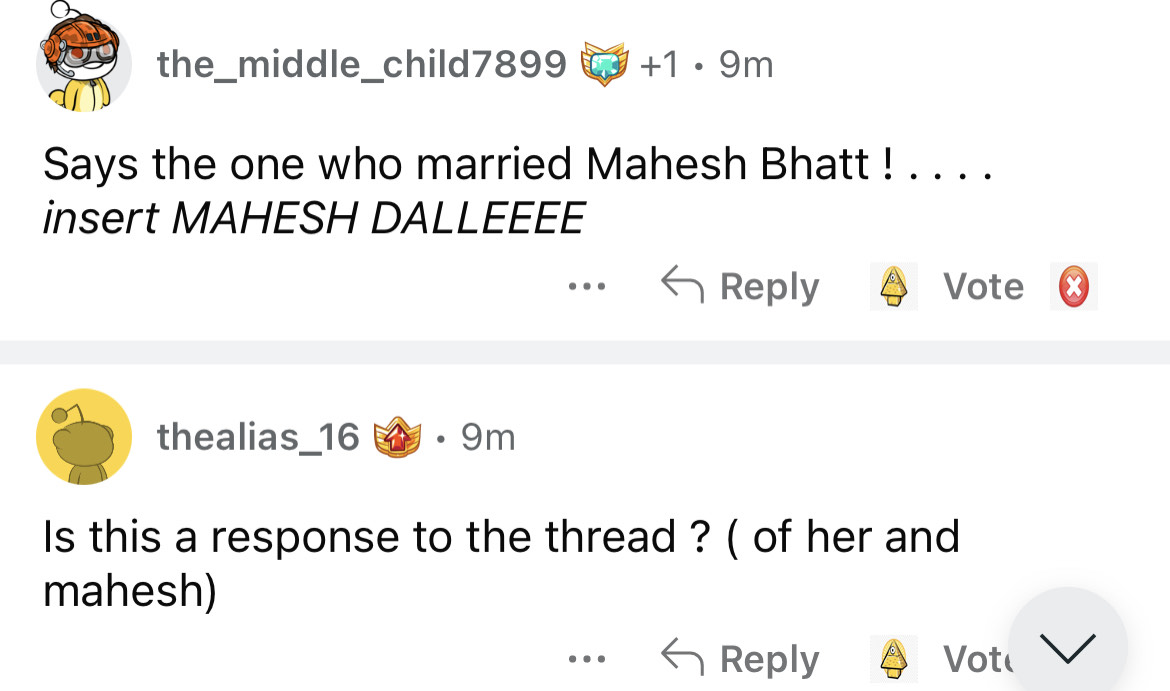Open the_middle_child7899 username profile link
Screen dimensions: 1170x691
[361, 65]
